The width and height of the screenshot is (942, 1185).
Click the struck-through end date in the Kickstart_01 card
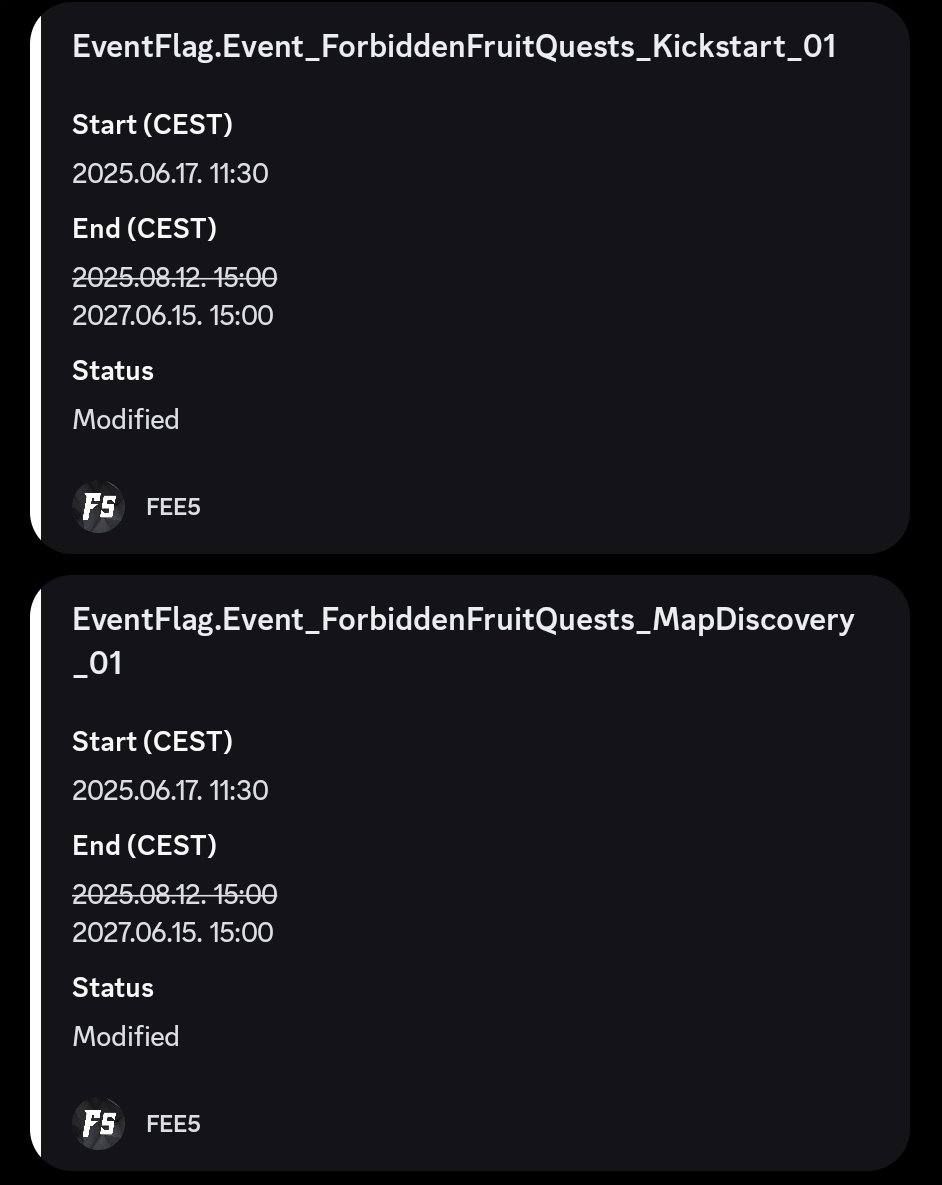pos(175,277)
